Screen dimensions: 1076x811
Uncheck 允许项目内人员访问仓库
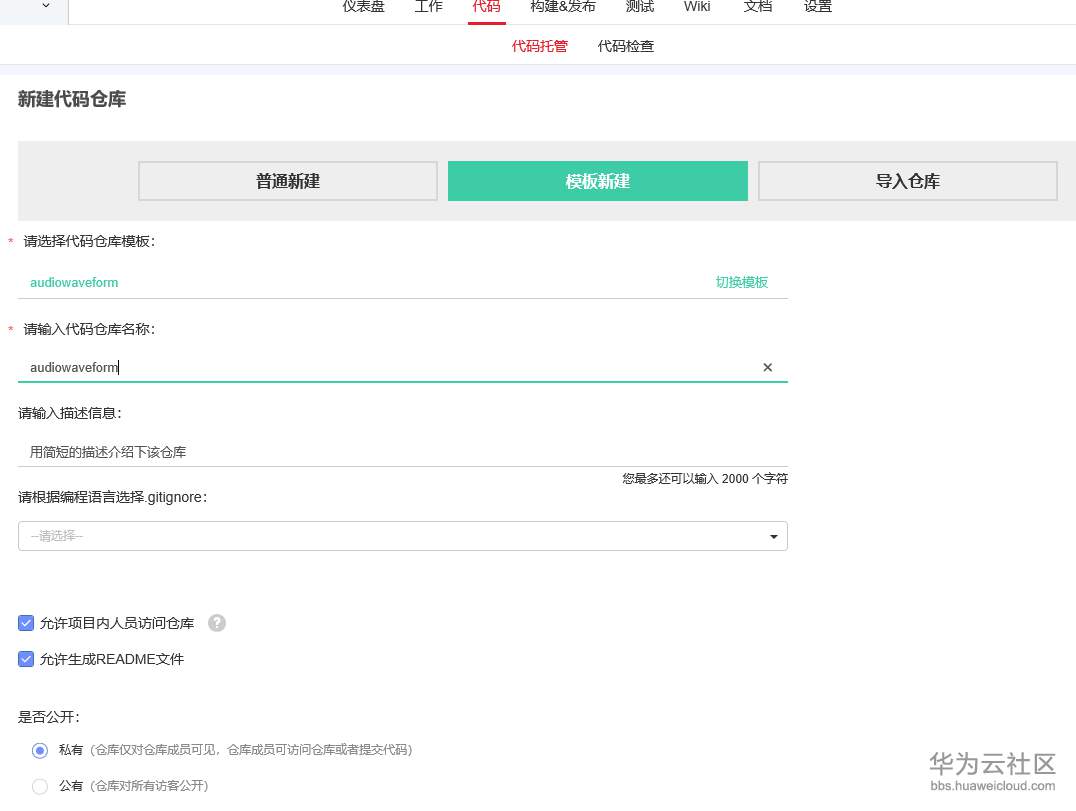pos(26,622)
